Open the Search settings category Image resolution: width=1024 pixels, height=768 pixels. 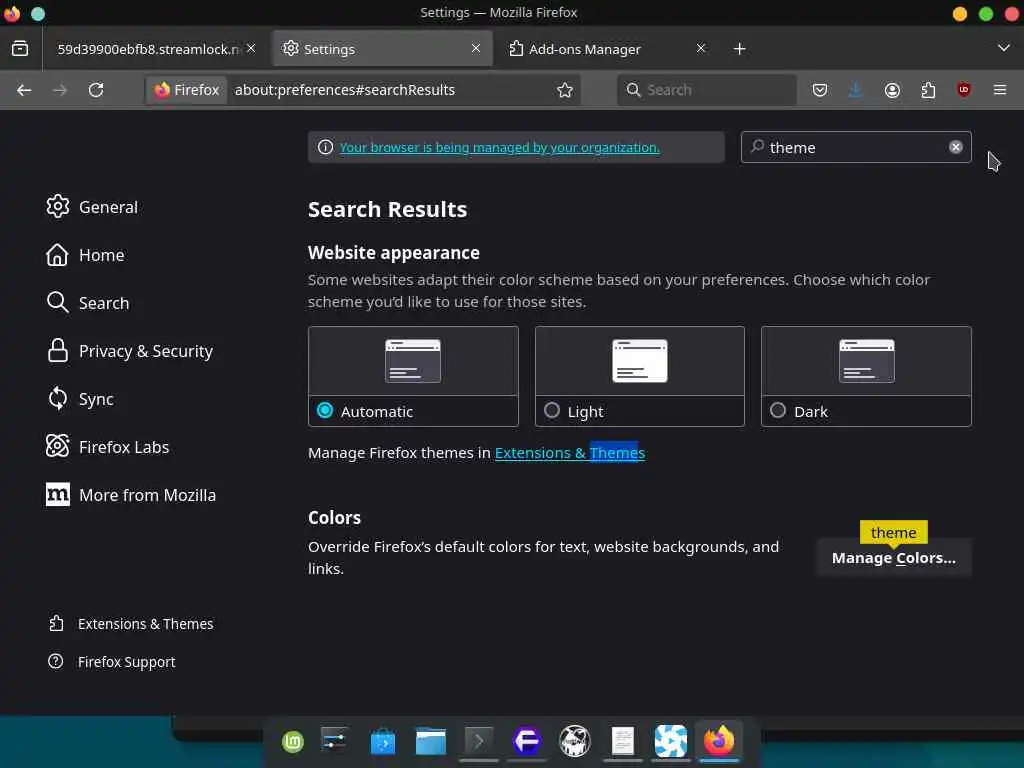pos(88,303)
